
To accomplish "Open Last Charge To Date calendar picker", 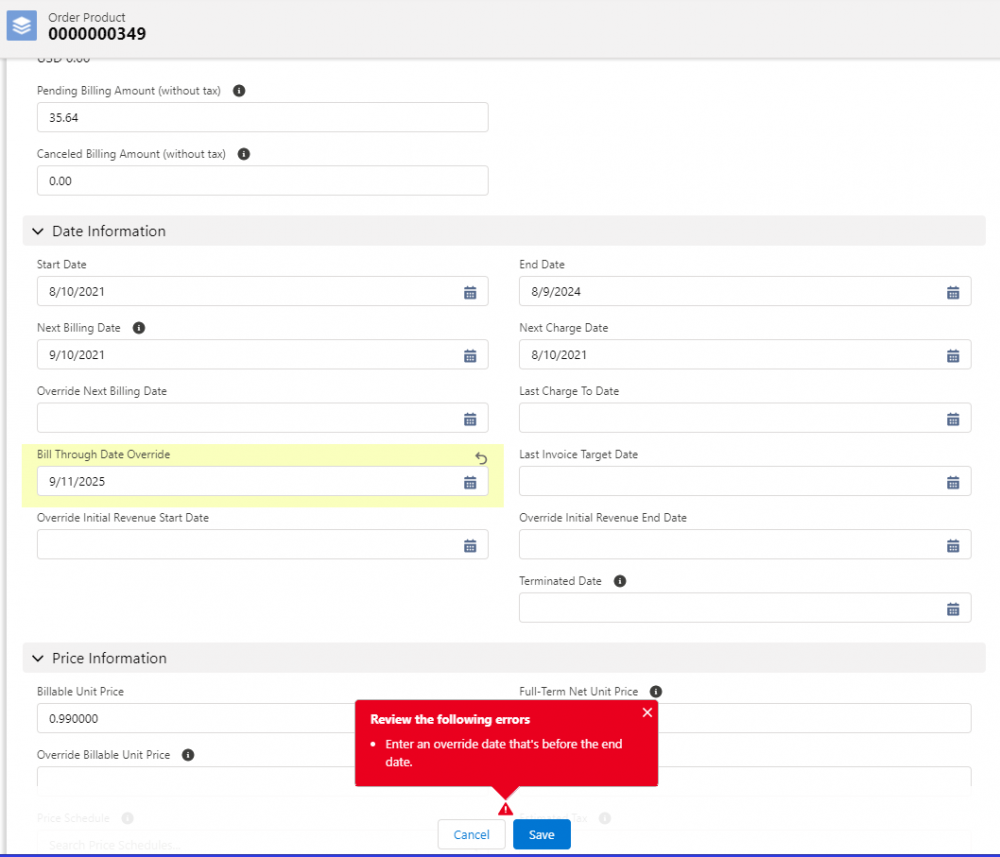I will point(953,419).
